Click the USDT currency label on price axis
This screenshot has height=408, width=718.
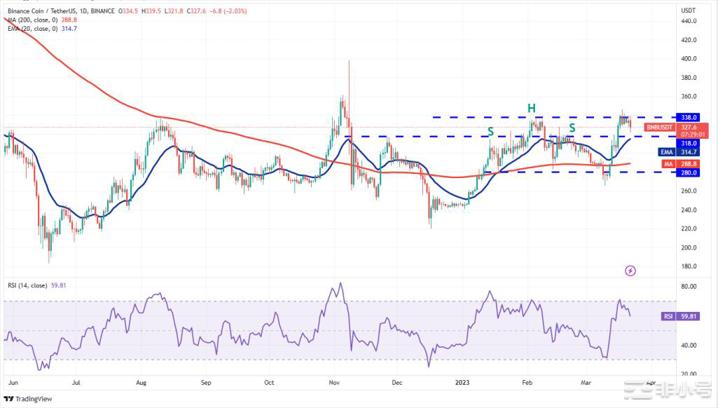pyautogui.click(x=687, y=9)
